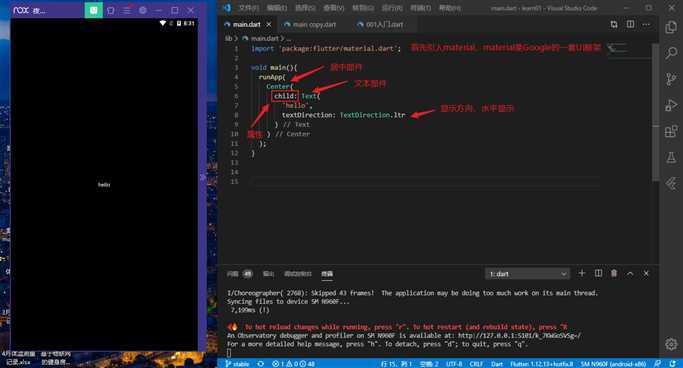Screen dimensions: 683x368
Task: Open the Selection menu in VS Code
Action: click(x=305, y=8)
